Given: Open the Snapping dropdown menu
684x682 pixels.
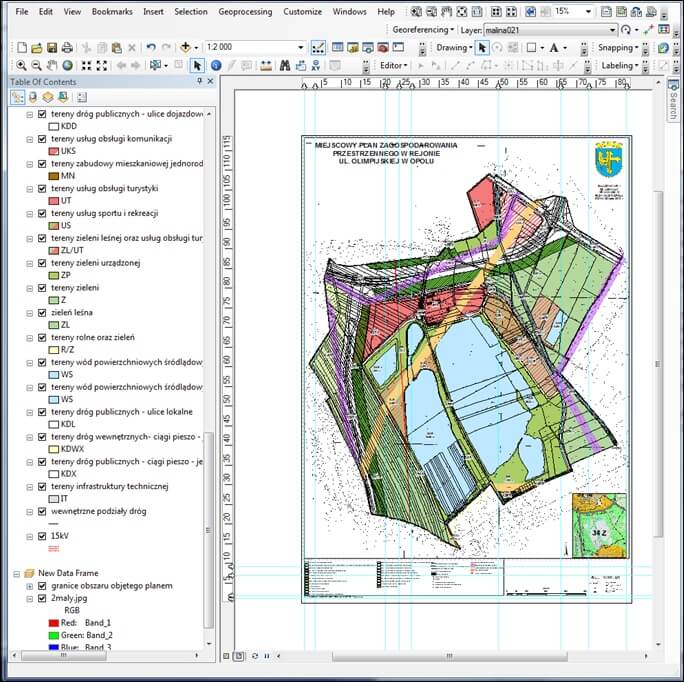Looking at the screenshot, I should 618,48.
